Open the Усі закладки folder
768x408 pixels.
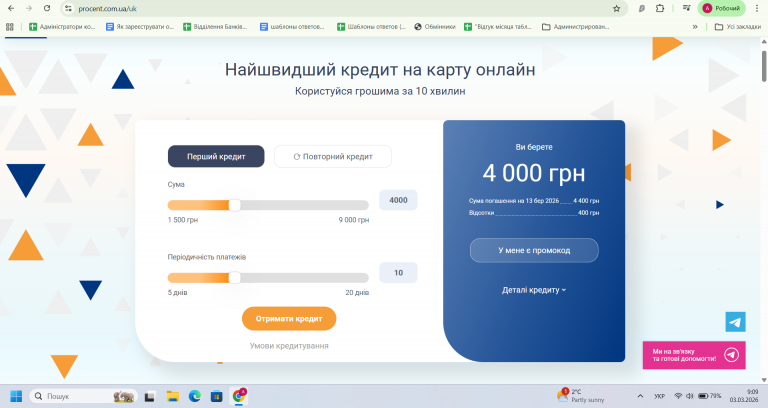pyautogui.click(x=738, y=27)
